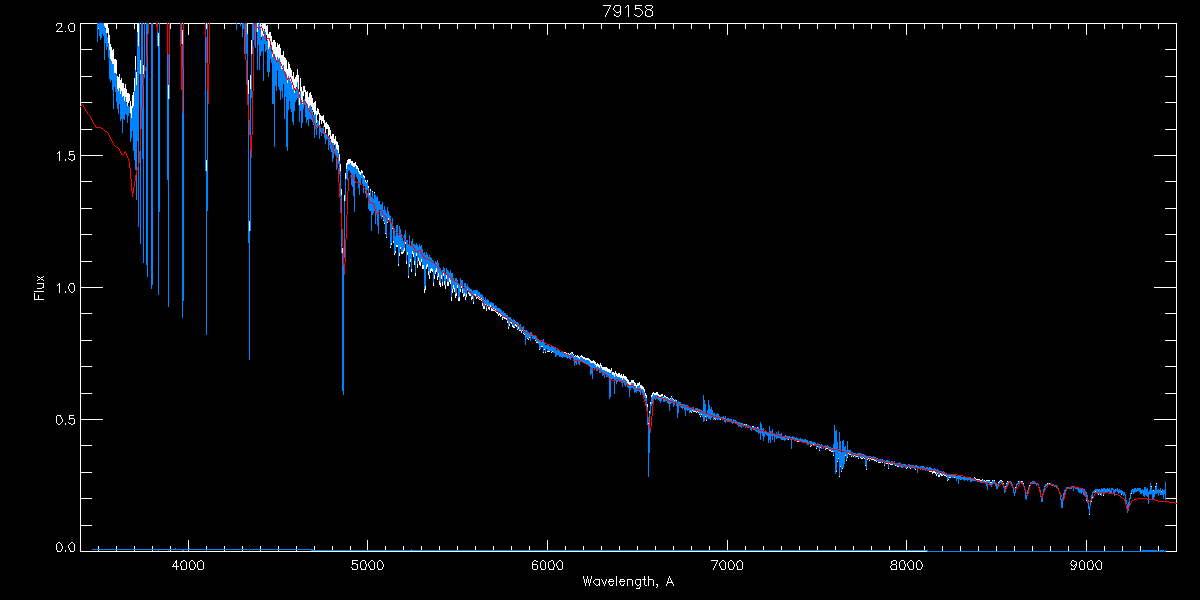Click the 9000 wavelength tick label
The width and height of the screenshot is (1200, 600).
[1086, 565]
